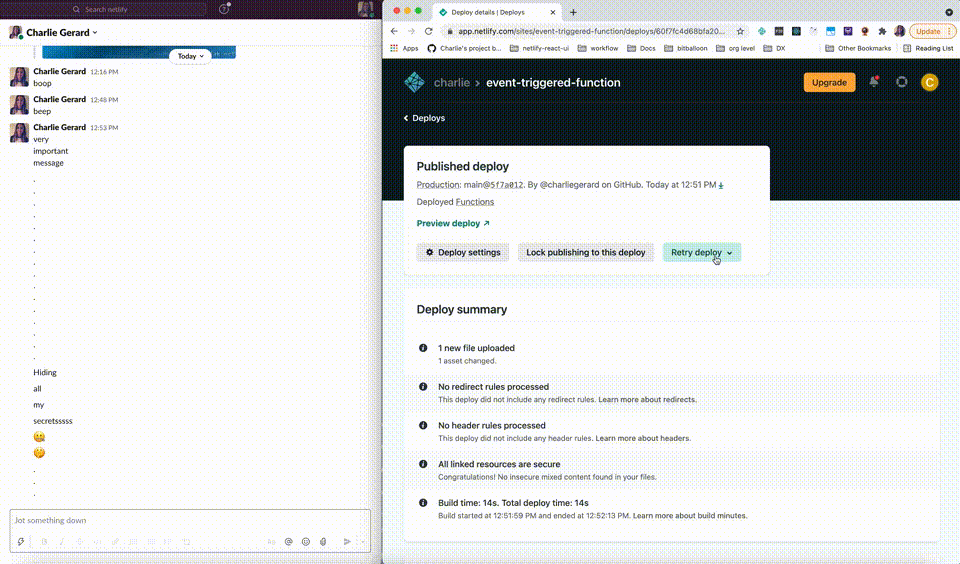Image resolution: width=960 pixels, height=564 pixels.
Task: Insert a mention with the @ icon
Action: [x=288, y=541]
